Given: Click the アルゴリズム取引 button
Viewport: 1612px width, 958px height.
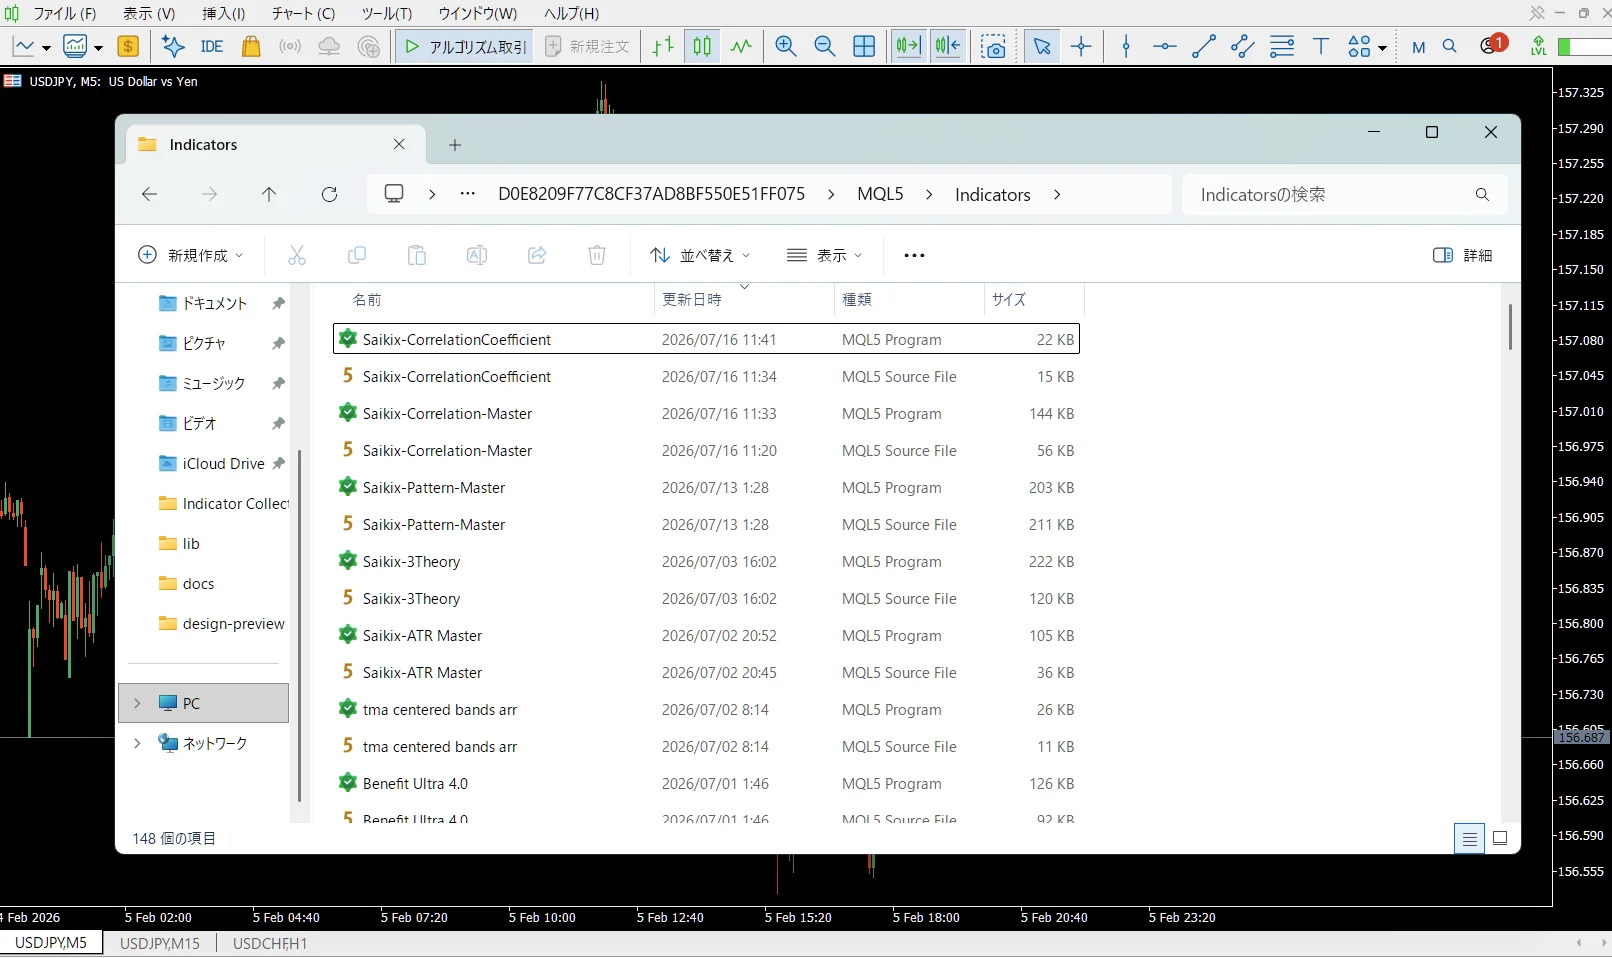Looking at the screenshot, I should click(464, 46).
